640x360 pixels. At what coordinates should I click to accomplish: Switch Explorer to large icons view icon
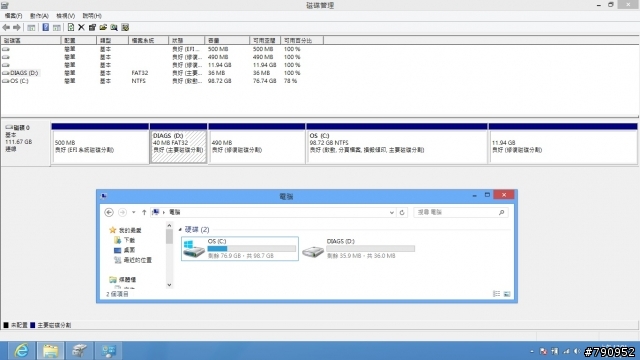pyautogui.click(x=507, y=294)
